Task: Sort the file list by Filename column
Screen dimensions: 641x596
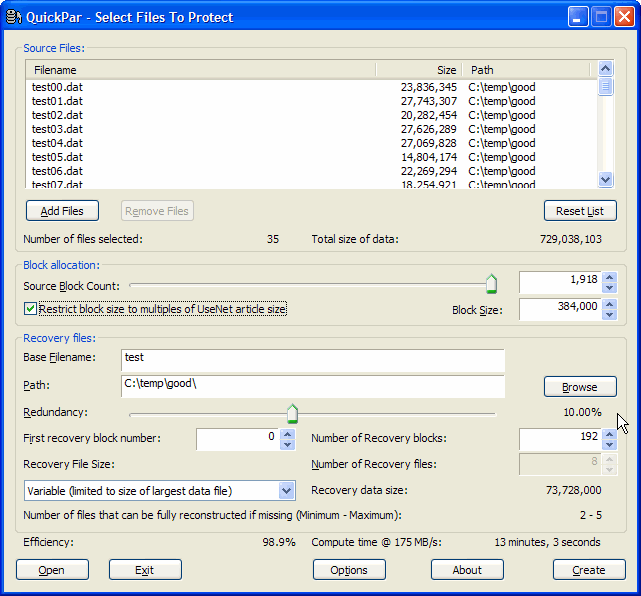Action: click(200, 70)
